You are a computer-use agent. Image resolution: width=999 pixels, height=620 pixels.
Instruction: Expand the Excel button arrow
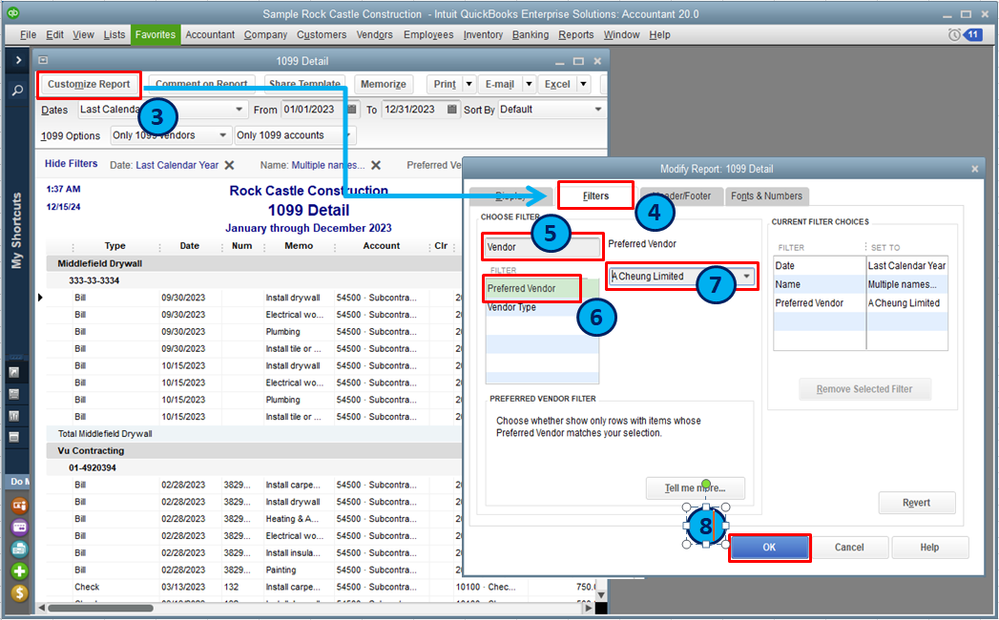[x=584, y=84]
